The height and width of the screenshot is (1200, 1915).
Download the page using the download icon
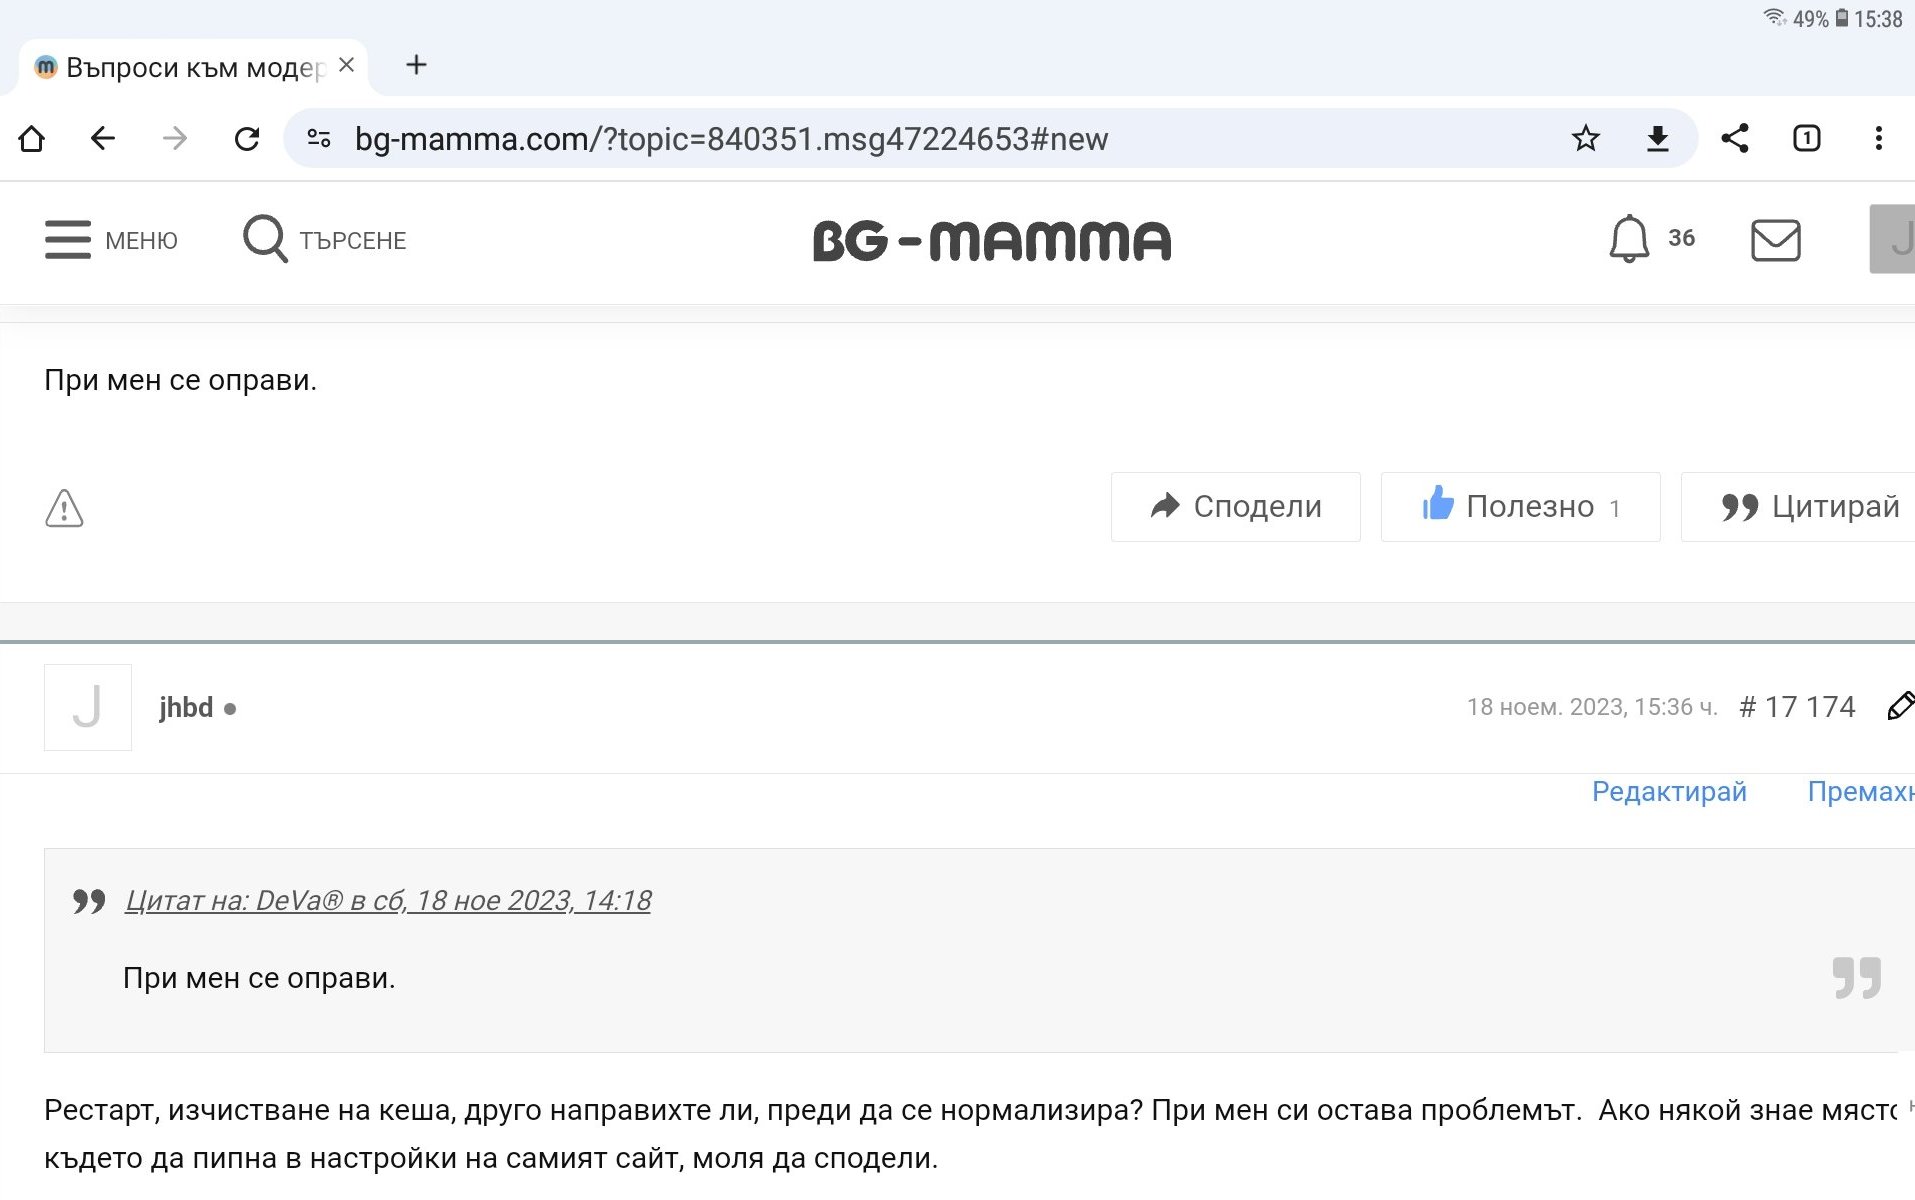pos(1657,138)
